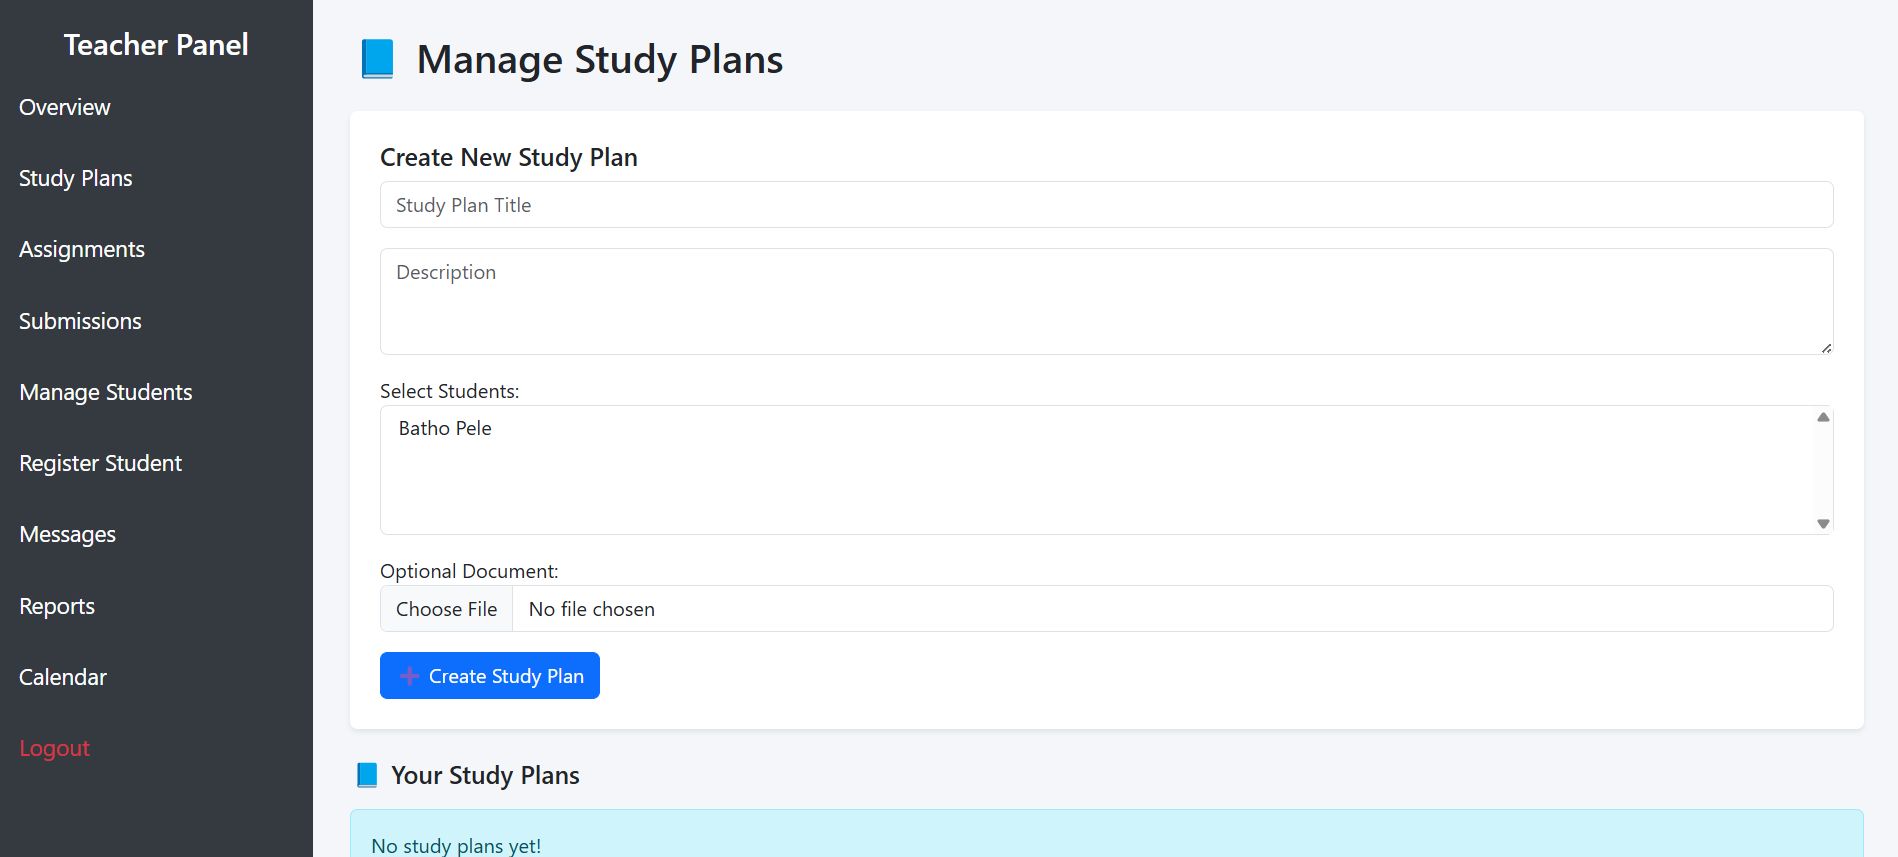Click Choose File for the optional document

pyautogui.click(x=446, y=608)
